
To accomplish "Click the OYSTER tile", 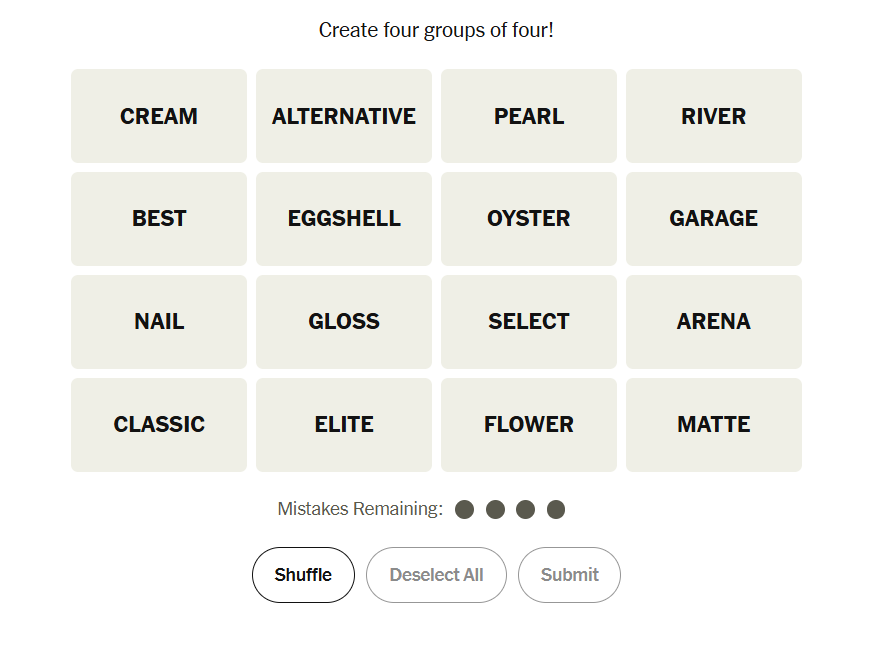I will [x=529, y=219].
